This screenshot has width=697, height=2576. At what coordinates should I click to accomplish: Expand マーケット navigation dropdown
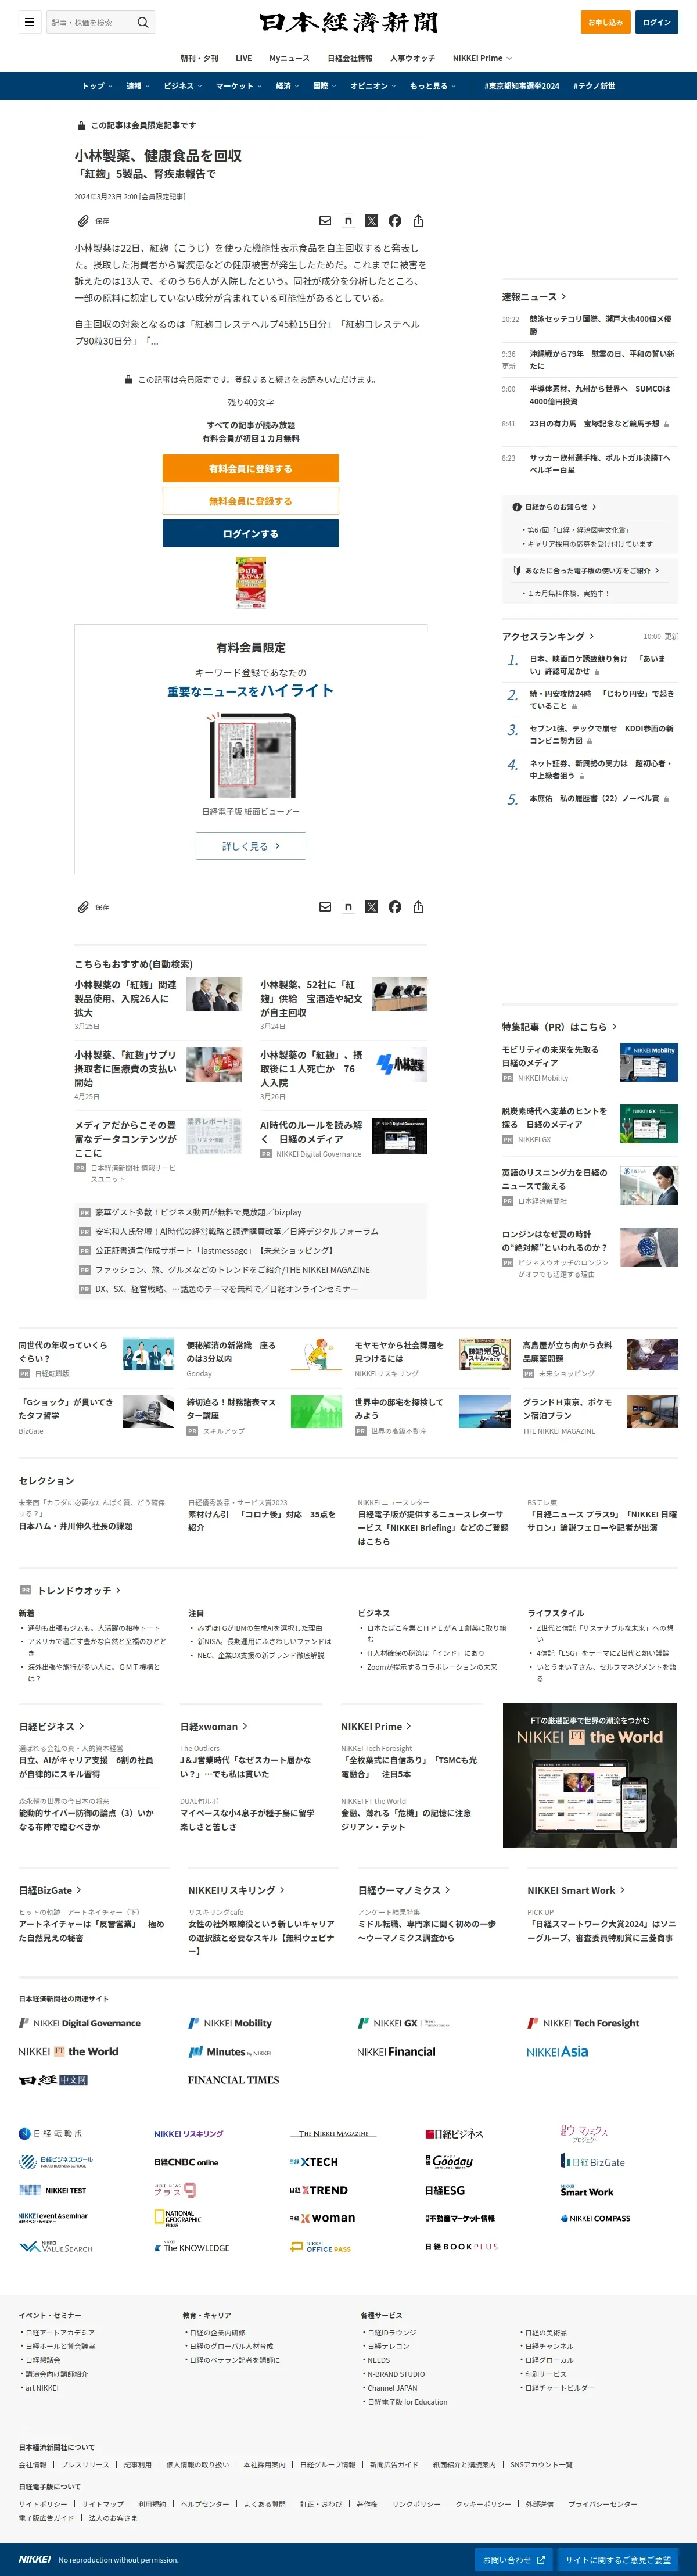(239, 86)
